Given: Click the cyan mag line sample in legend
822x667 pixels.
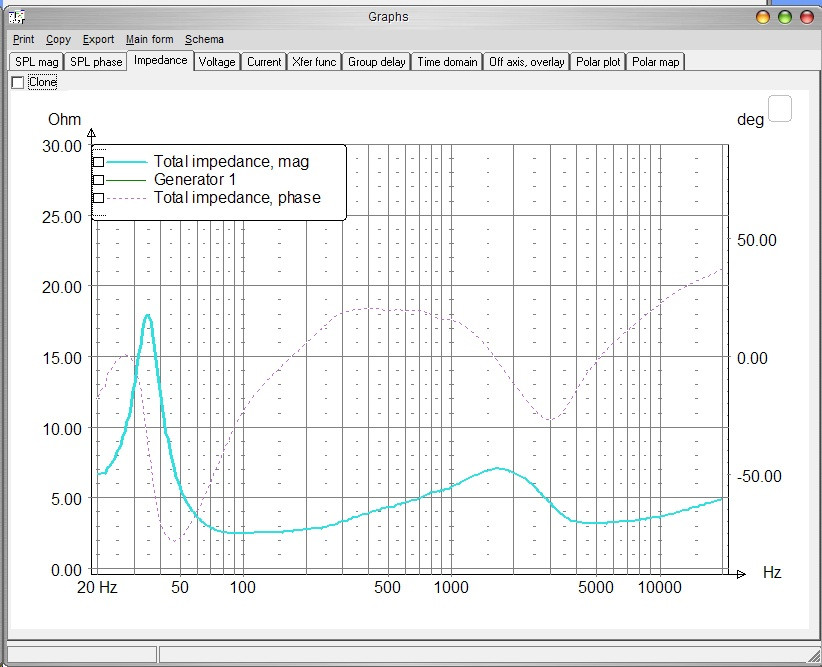Looking at the screenshot, I should click(x=126, y=162).
